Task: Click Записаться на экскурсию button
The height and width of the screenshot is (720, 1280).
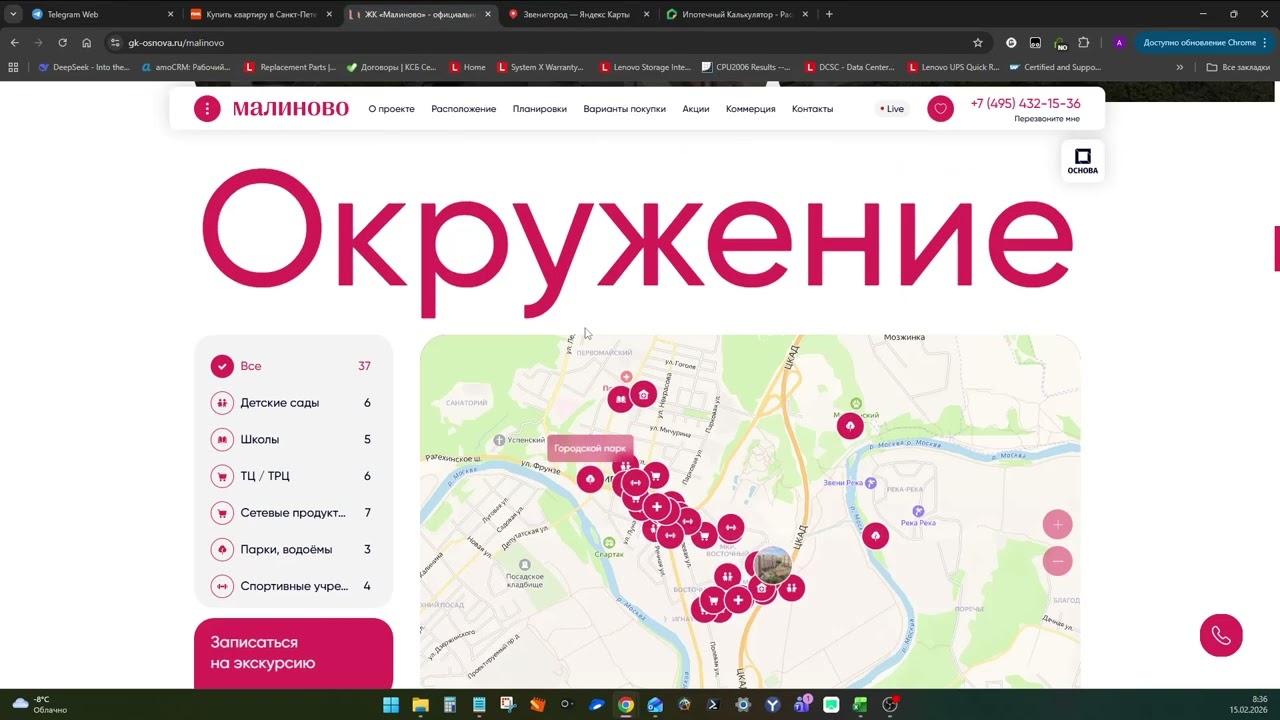Action: (293, 653)
